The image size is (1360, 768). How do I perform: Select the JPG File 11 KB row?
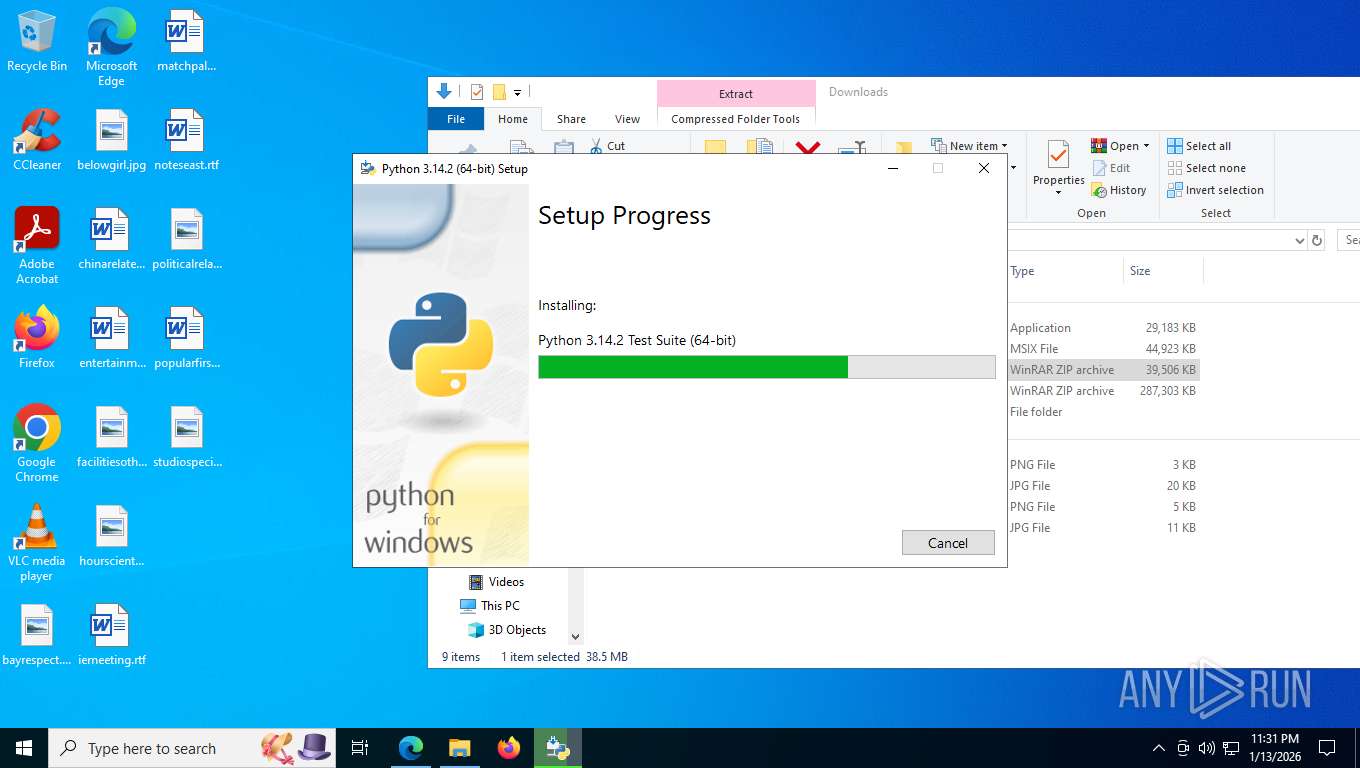1103,528
